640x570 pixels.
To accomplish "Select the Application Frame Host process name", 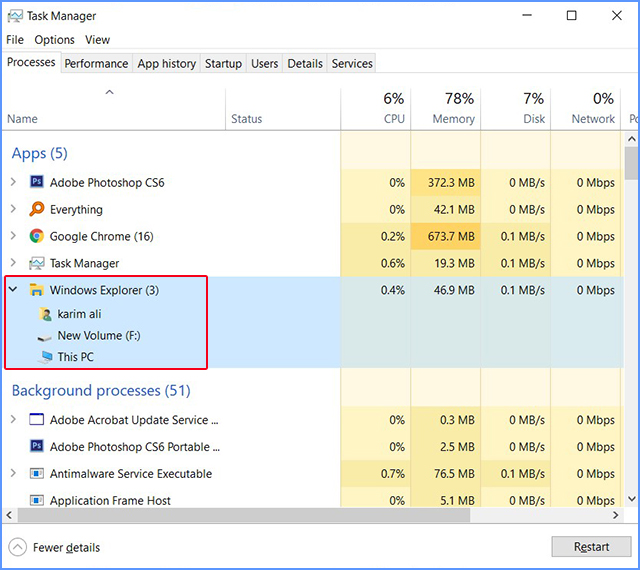I will (x=110, y=501).
